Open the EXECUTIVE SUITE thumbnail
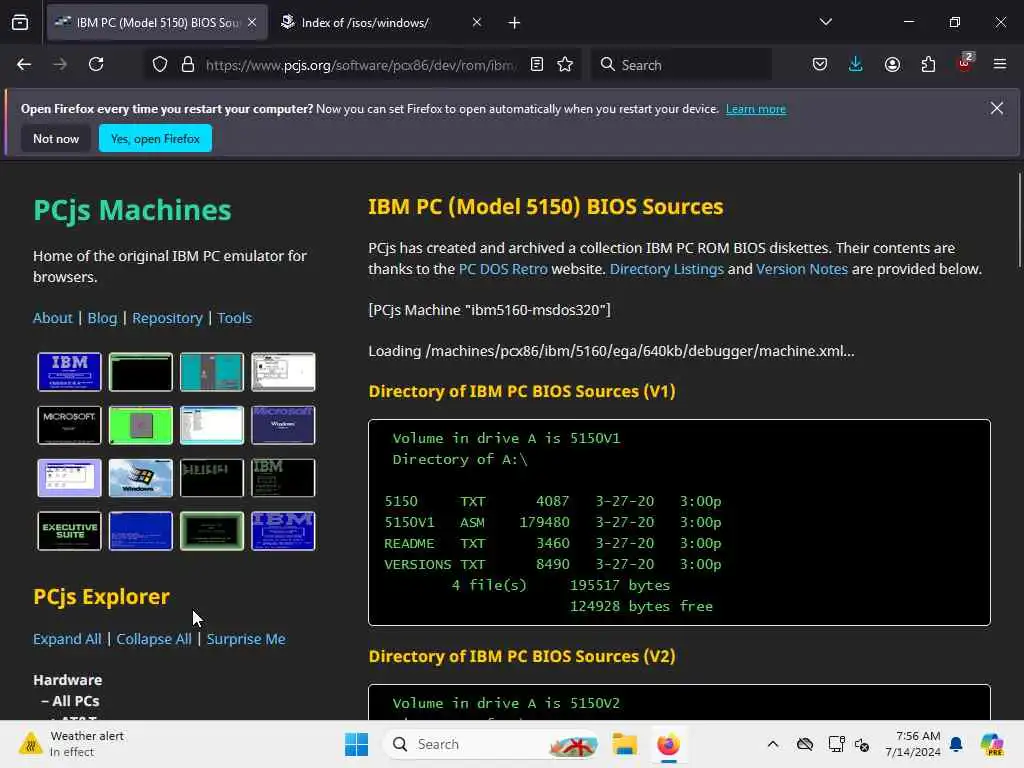The image size is (1024, 768). 69,531
